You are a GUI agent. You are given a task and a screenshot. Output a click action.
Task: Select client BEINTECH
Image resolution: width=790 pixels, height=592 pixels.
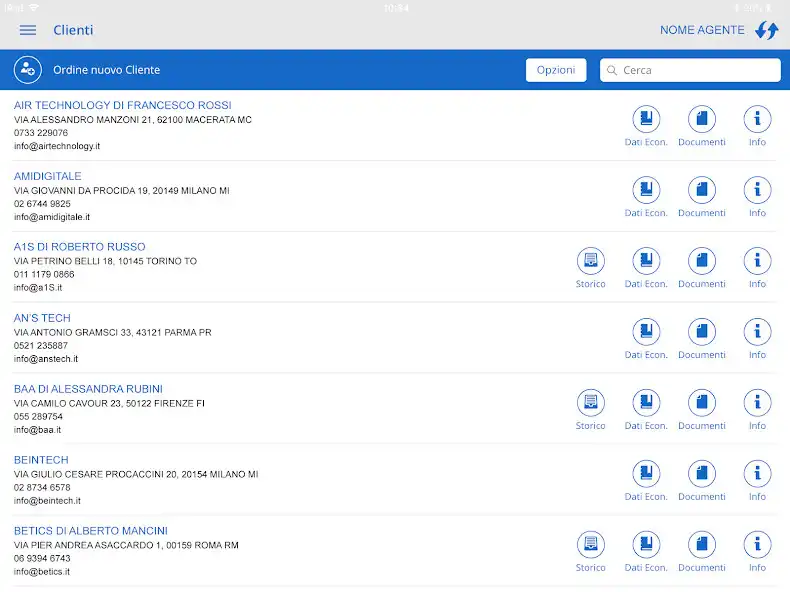[41, 460]
